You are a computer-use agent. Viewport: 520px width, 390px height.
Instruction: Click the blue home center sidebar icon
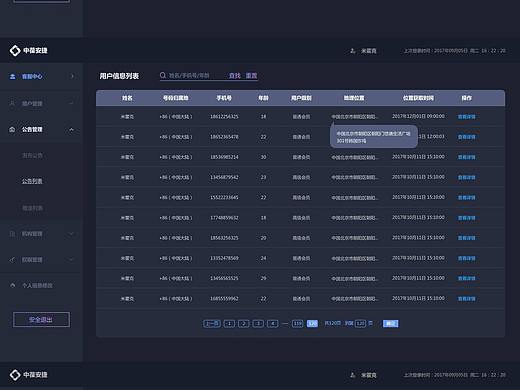pyautogui.click(x=12, y=77)
